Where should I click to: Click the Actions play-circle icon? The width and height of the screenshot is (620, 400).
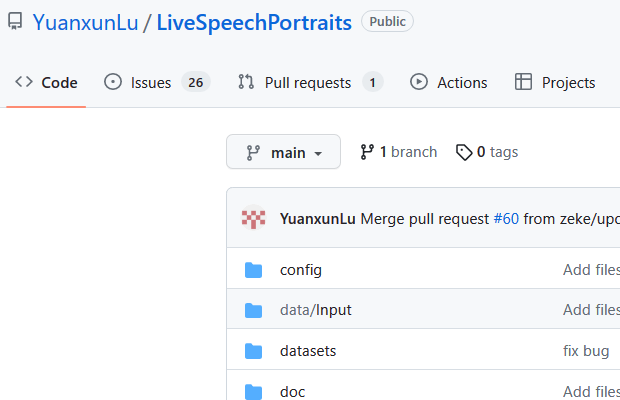pyautogui.click(x=419, y=82)
